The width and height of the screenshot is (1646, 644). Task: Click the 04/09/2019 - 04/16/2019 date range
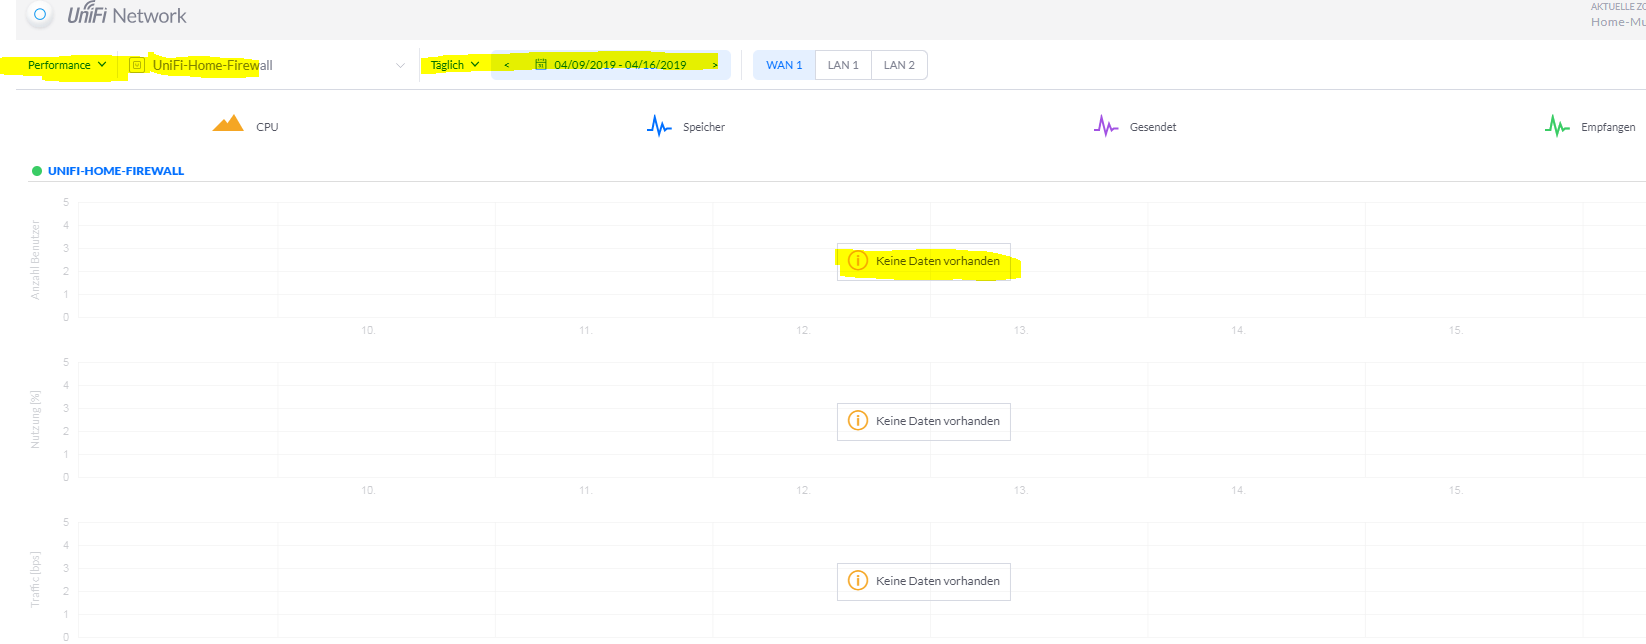[620, 65]
